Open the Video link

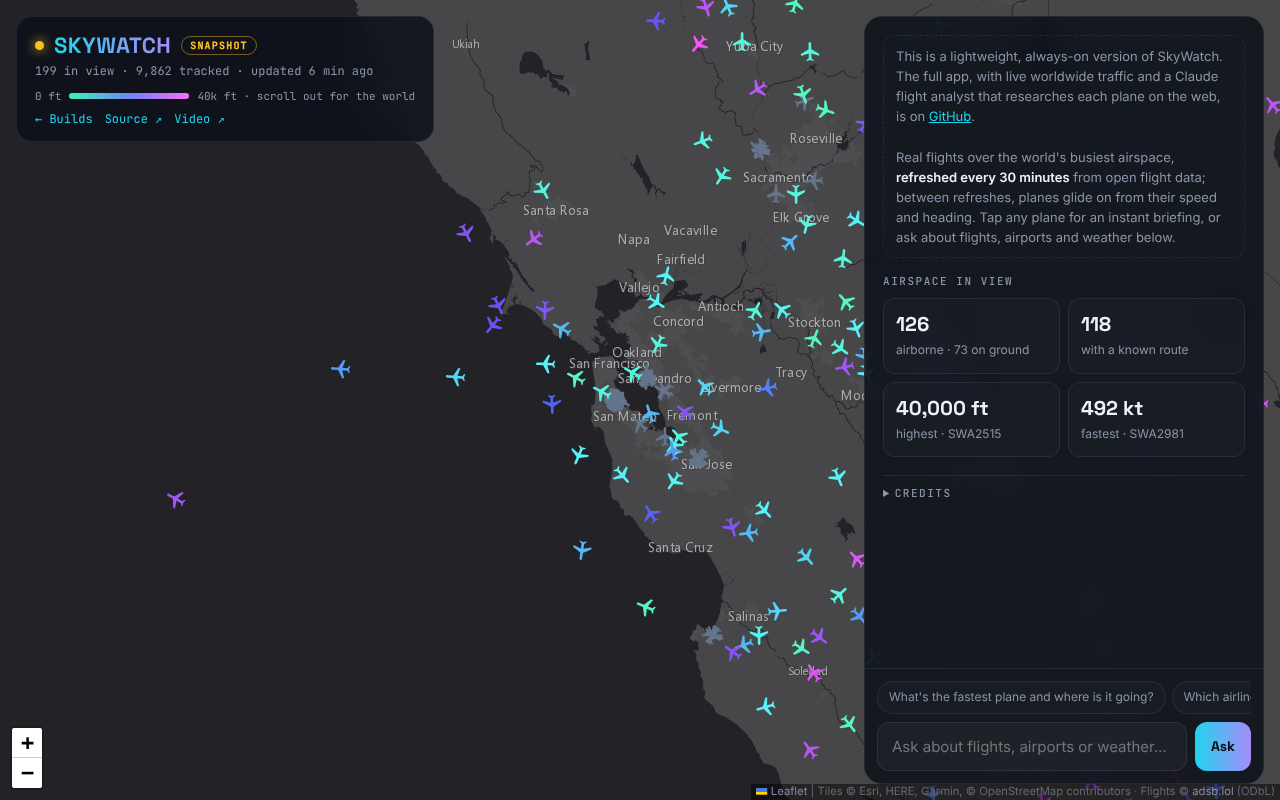pos(199,119)
